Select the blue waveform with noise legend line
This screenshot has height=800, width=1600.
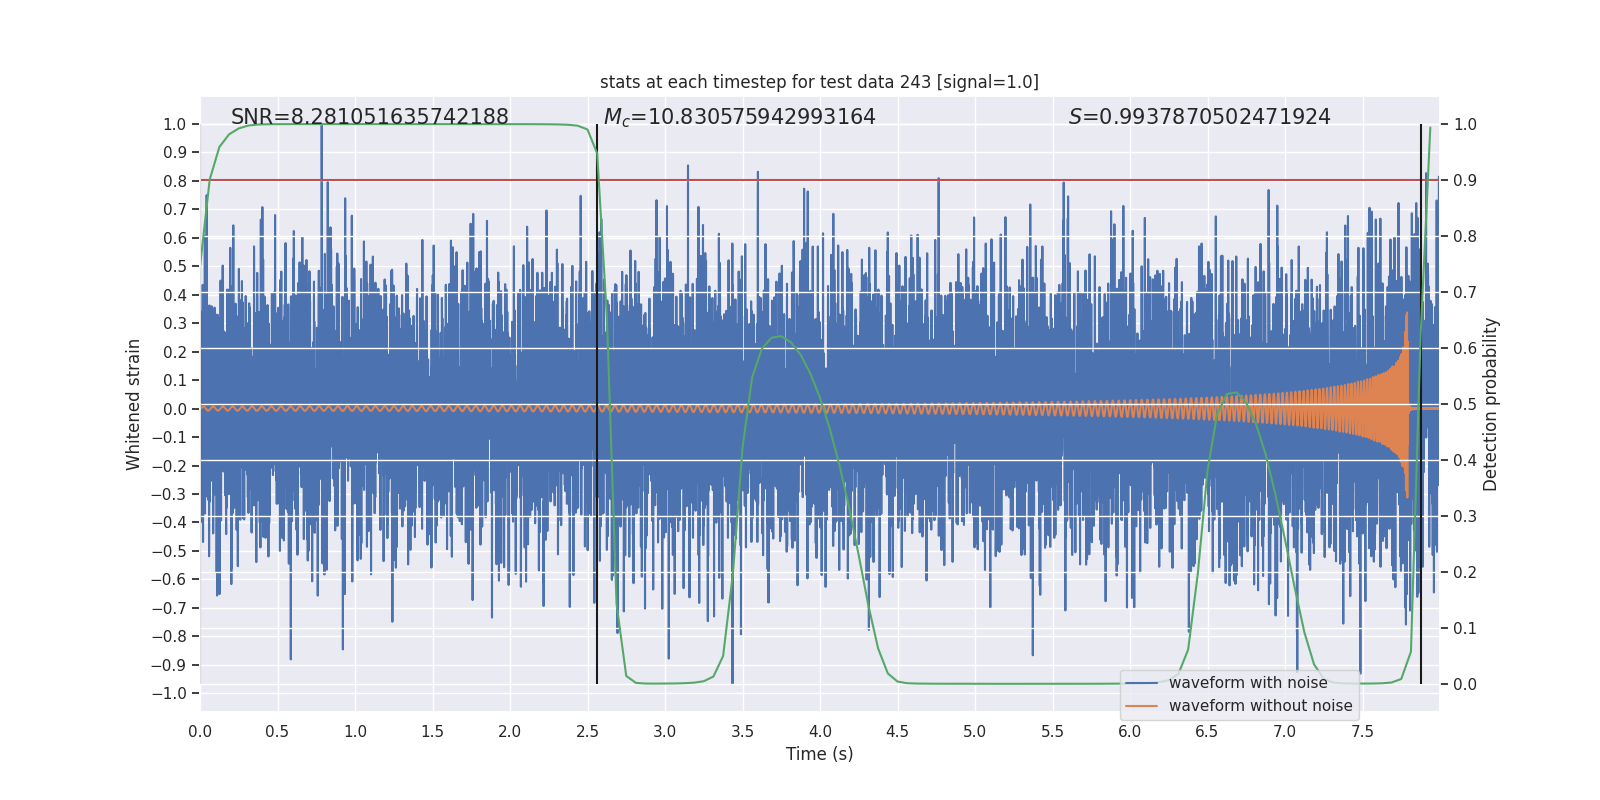pyautogui.click(x=1141, y=683)
